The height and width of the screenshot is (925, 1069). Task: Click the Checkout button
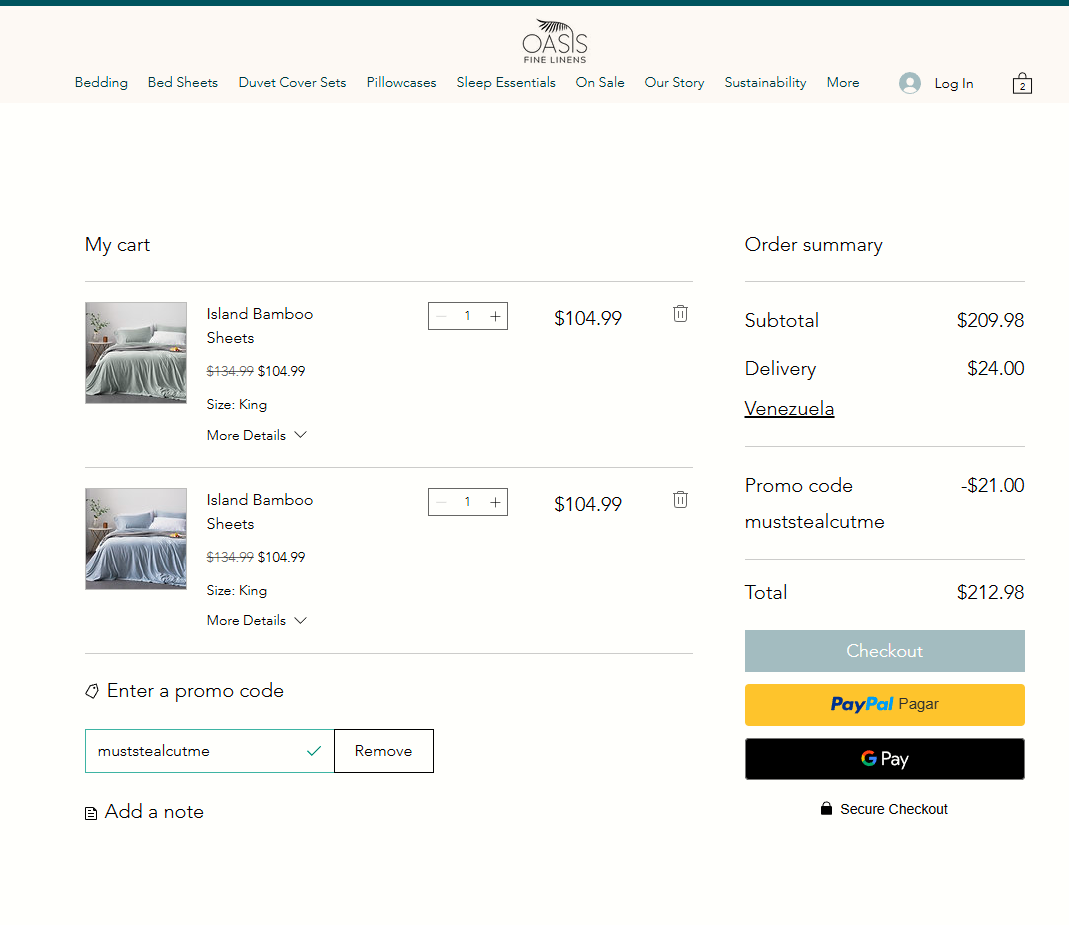(884, 651)
